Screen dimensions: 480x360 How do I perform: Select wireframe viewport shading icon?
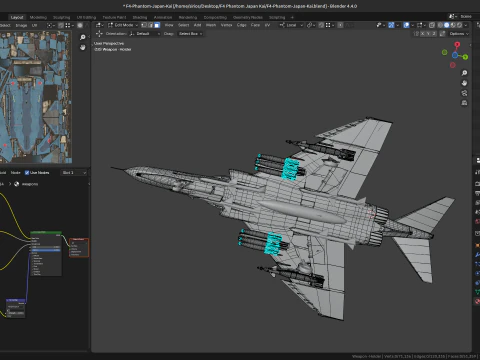[x=440, y=25]
